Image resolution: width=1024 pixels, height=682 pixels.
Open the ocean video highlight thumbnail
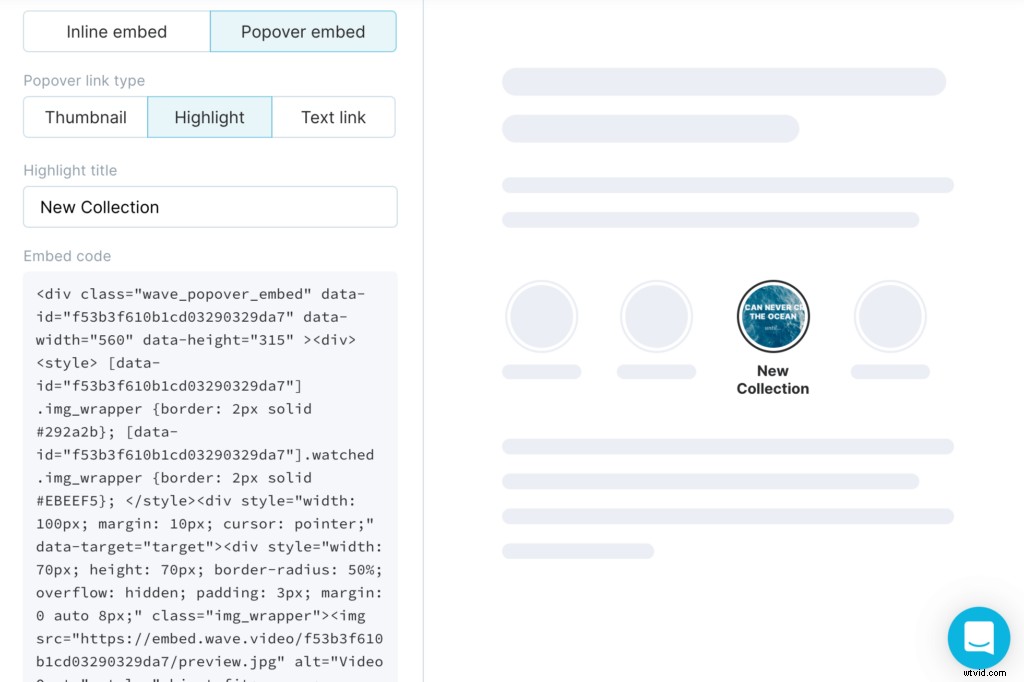tap(773, 316)
